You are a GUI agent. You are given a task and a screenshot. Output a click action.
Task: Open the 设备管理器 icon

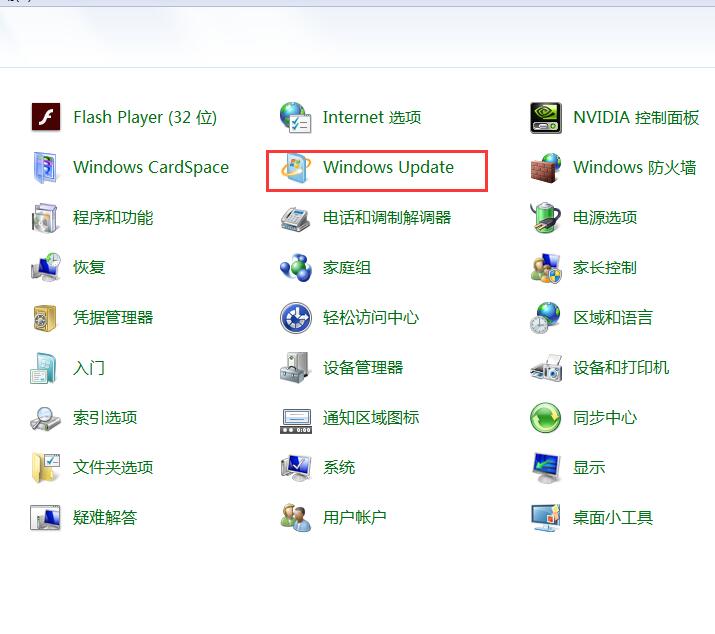coord(295,368)
